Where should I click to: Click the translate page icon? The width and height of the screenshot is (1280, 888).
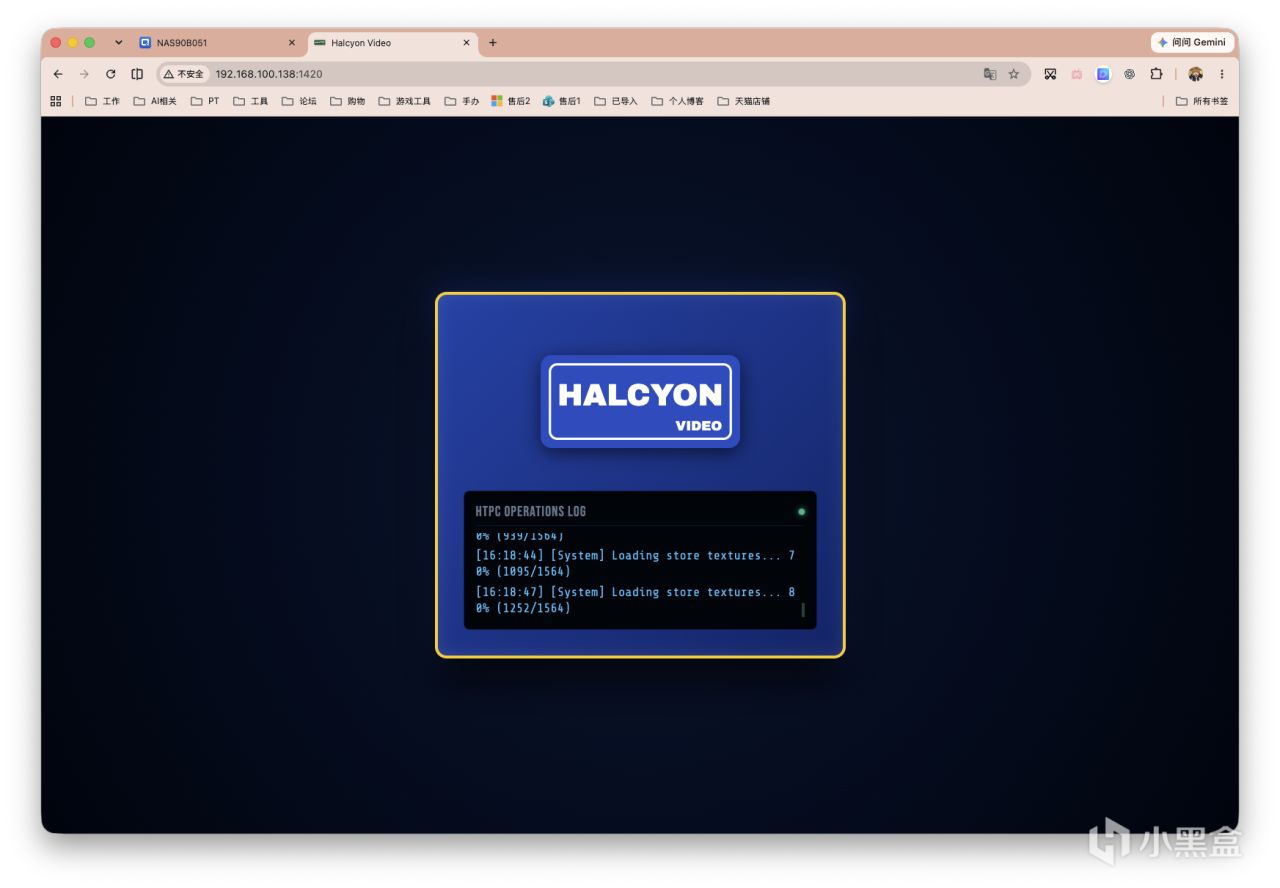pyautogui.click(x=990, y=74)
